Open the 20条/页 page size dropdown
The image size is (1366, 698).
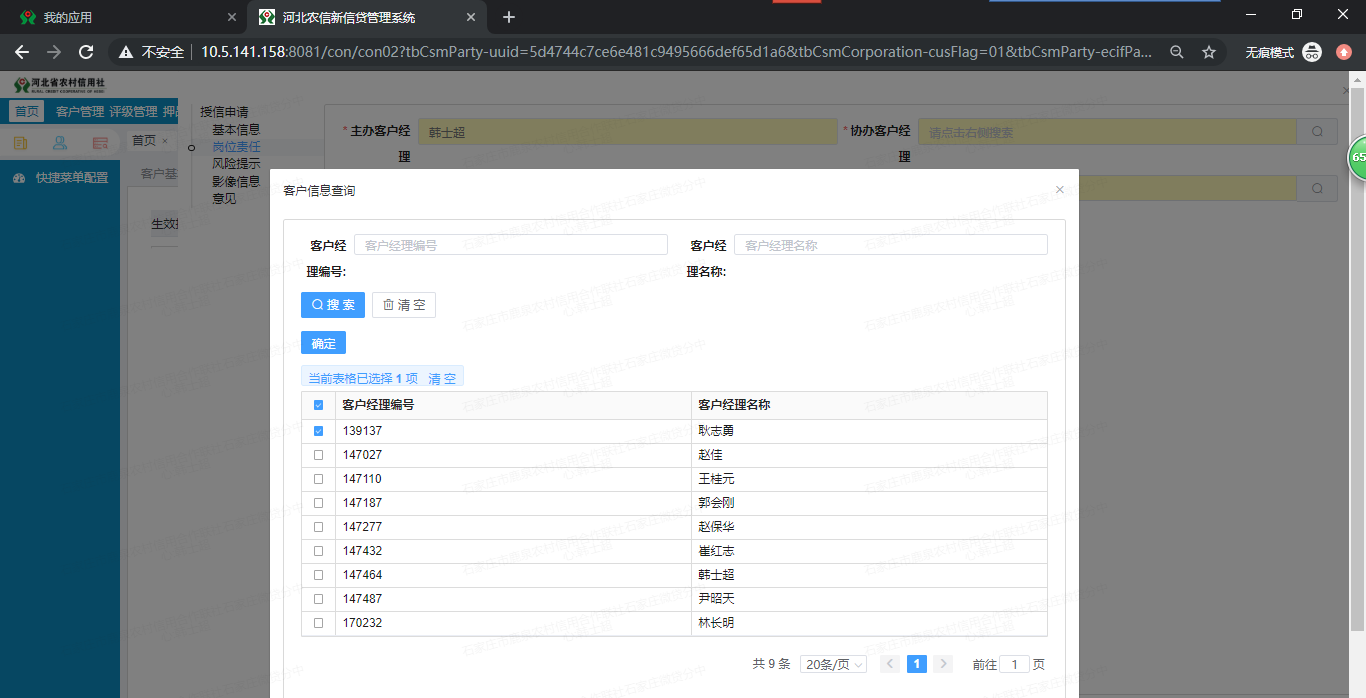coord(833,664)
